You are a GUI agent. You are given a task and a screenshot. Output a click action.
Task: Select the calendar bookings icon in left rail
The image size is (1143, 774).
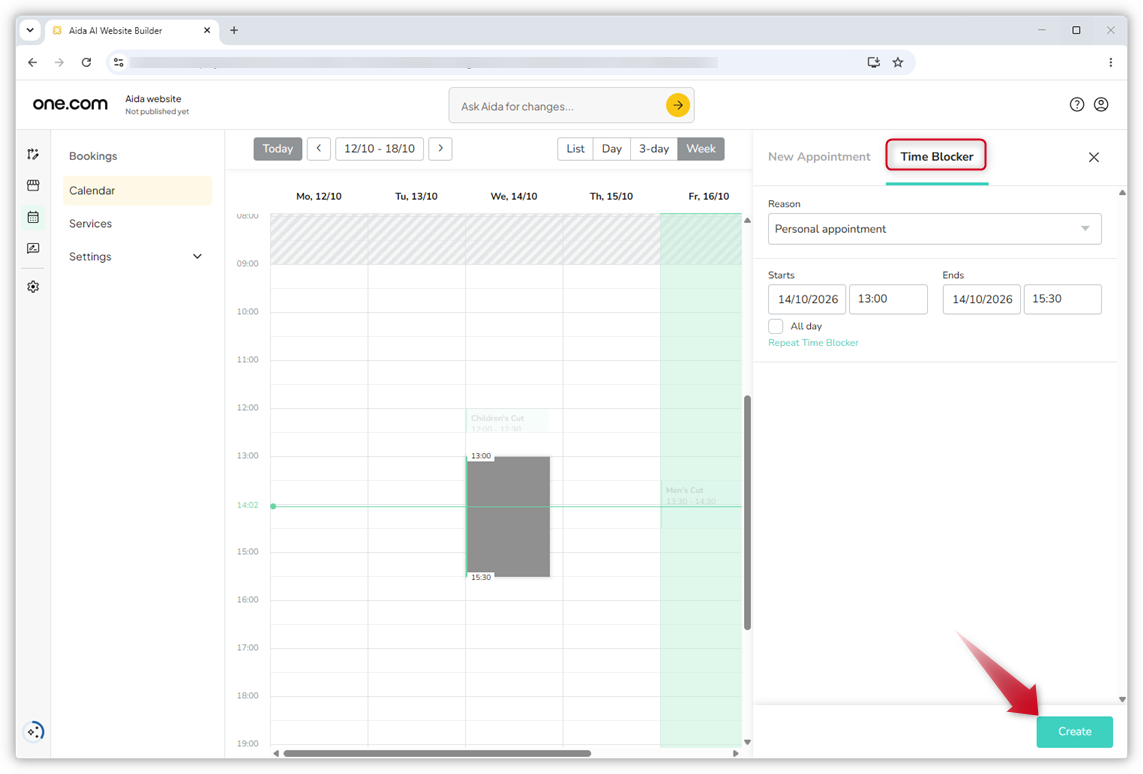(33, 216)
